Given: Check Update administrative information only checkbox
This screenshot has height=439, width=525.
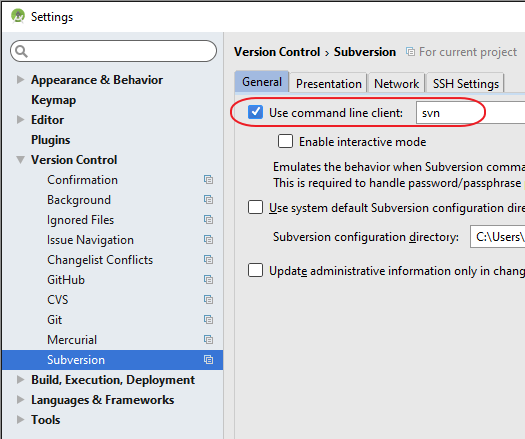Looking at the screenshot, I should pyautogui.click(x=255, y=270).
